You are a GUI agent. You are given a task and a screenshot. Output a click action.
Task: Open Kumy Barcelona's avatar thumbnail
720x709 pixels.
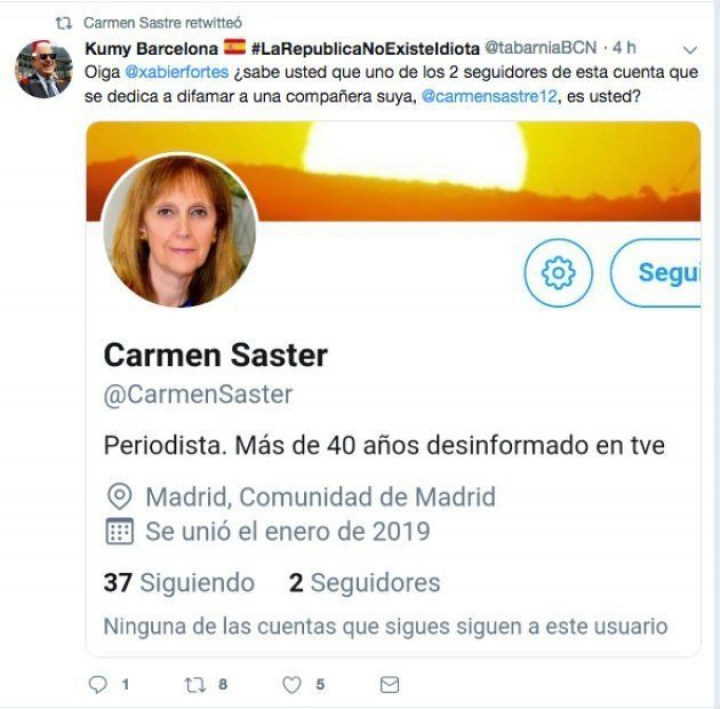pos(44,69)
